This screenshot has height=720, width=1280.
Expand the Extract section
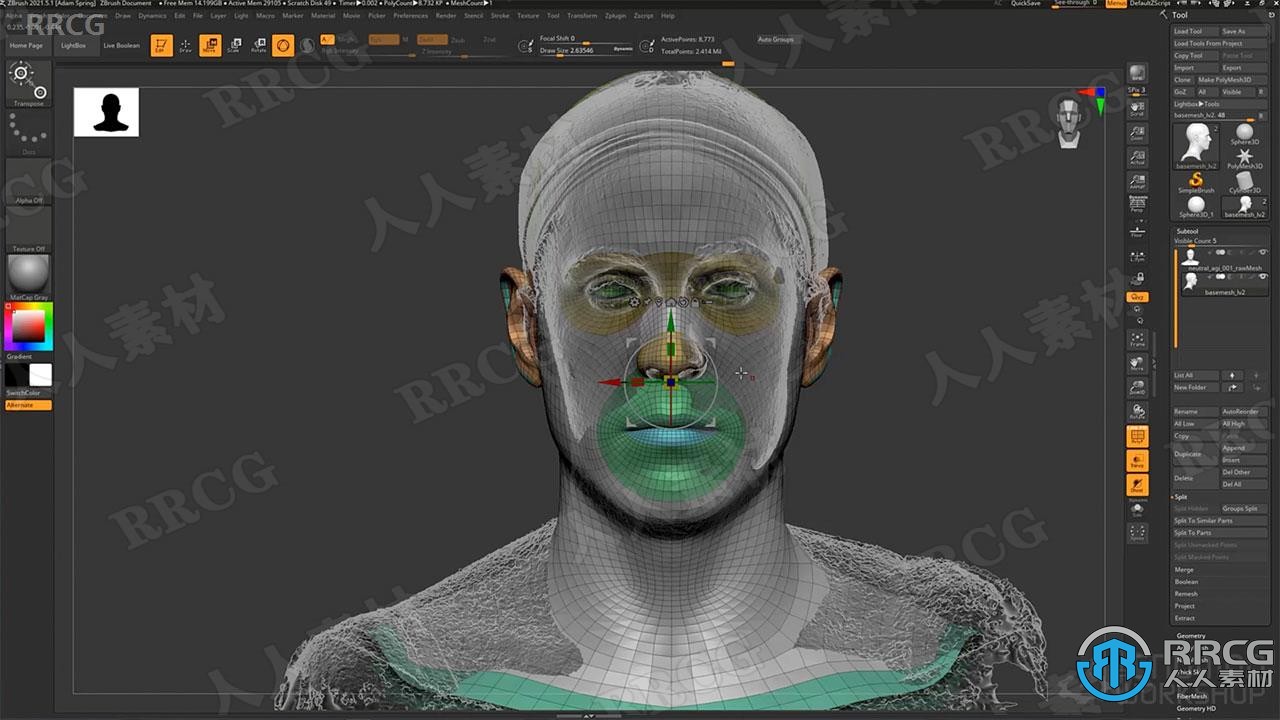click(x=1185, y=618)
